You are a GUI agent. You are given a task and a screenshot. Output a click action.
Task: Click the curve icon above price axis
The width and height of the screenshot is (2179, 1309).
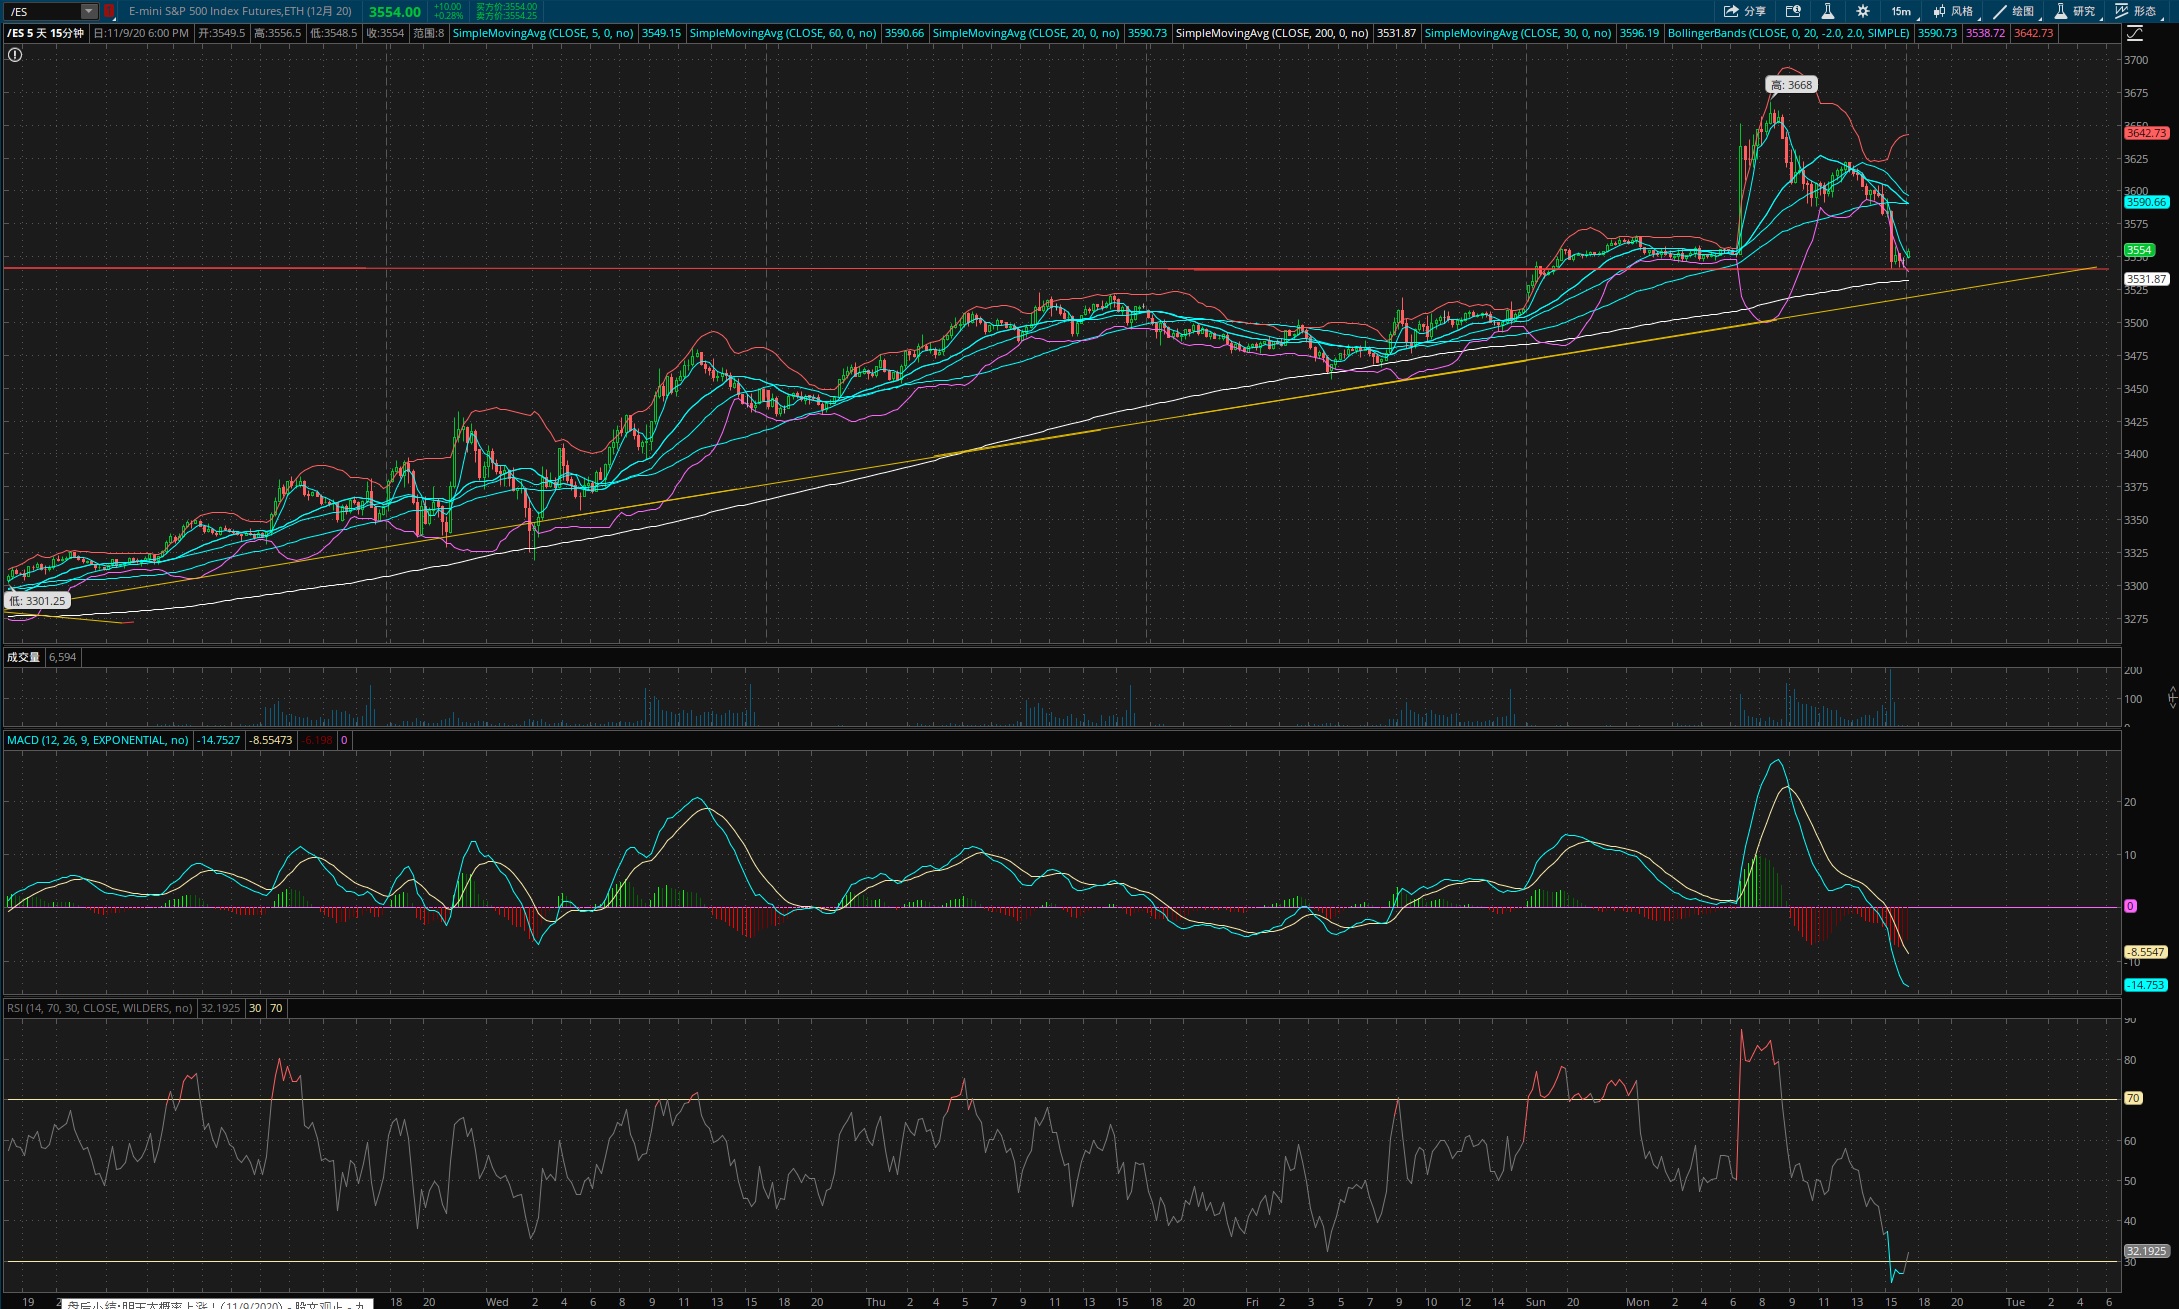coord(2134,33)
